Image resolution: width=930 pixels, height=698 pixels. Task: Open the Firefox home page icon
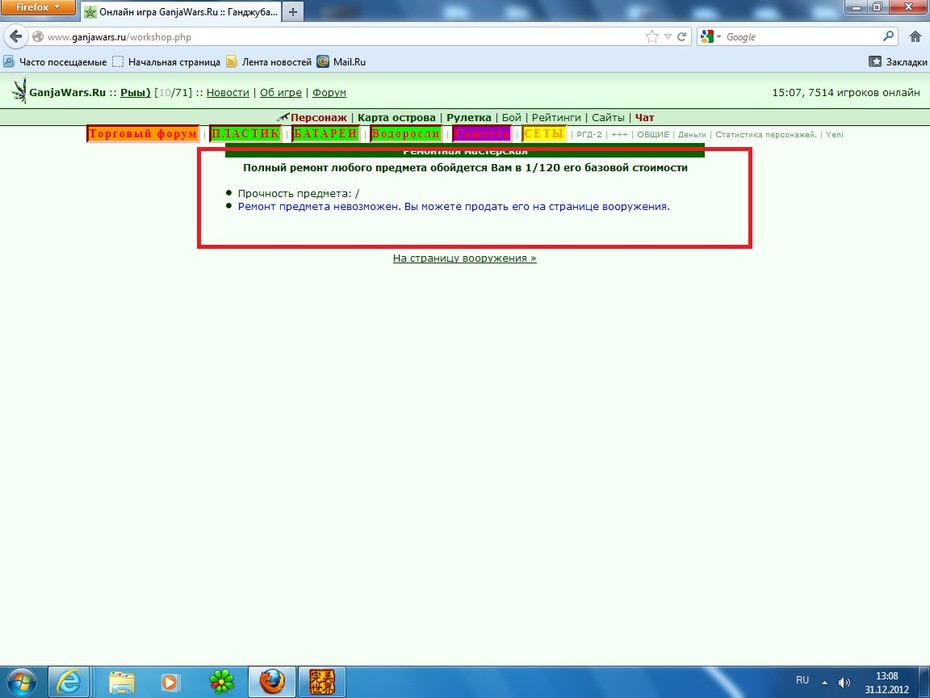coord(915,37)
